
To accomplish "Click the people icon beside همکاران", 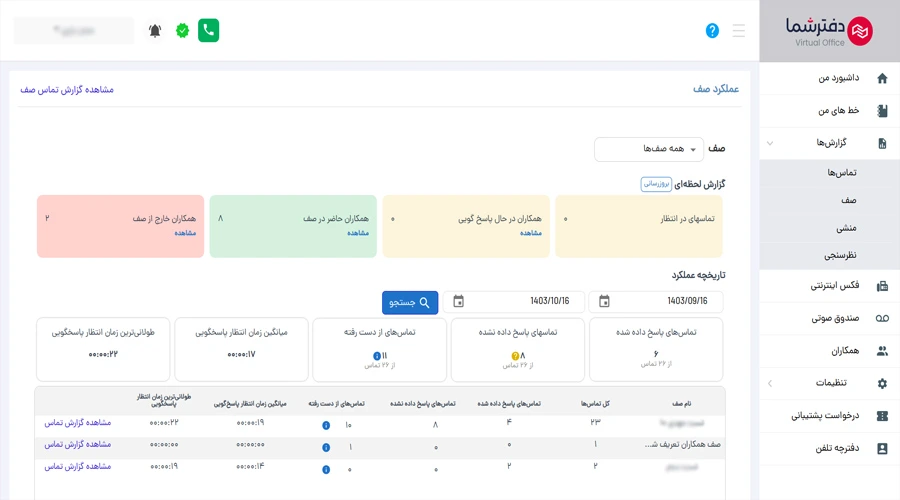I will (882, 351).
